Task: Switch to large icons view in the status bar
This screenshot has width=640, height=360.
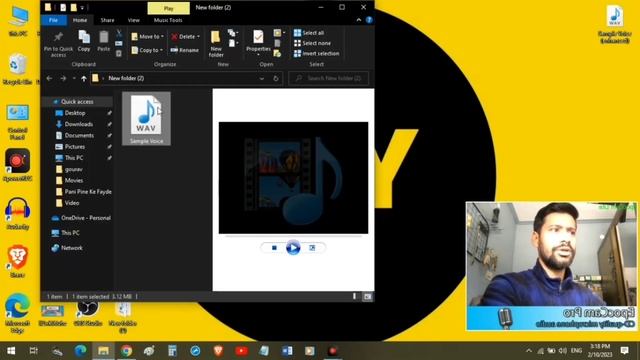Action: pyautogui.click(x=367, y=297)
